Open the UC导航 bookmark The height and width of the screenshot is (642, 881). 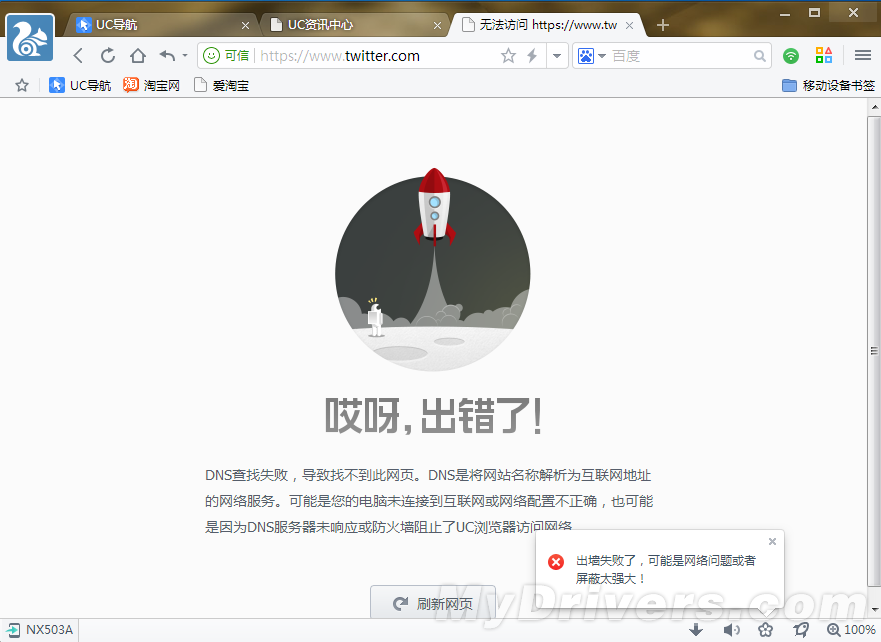(80, 85)
